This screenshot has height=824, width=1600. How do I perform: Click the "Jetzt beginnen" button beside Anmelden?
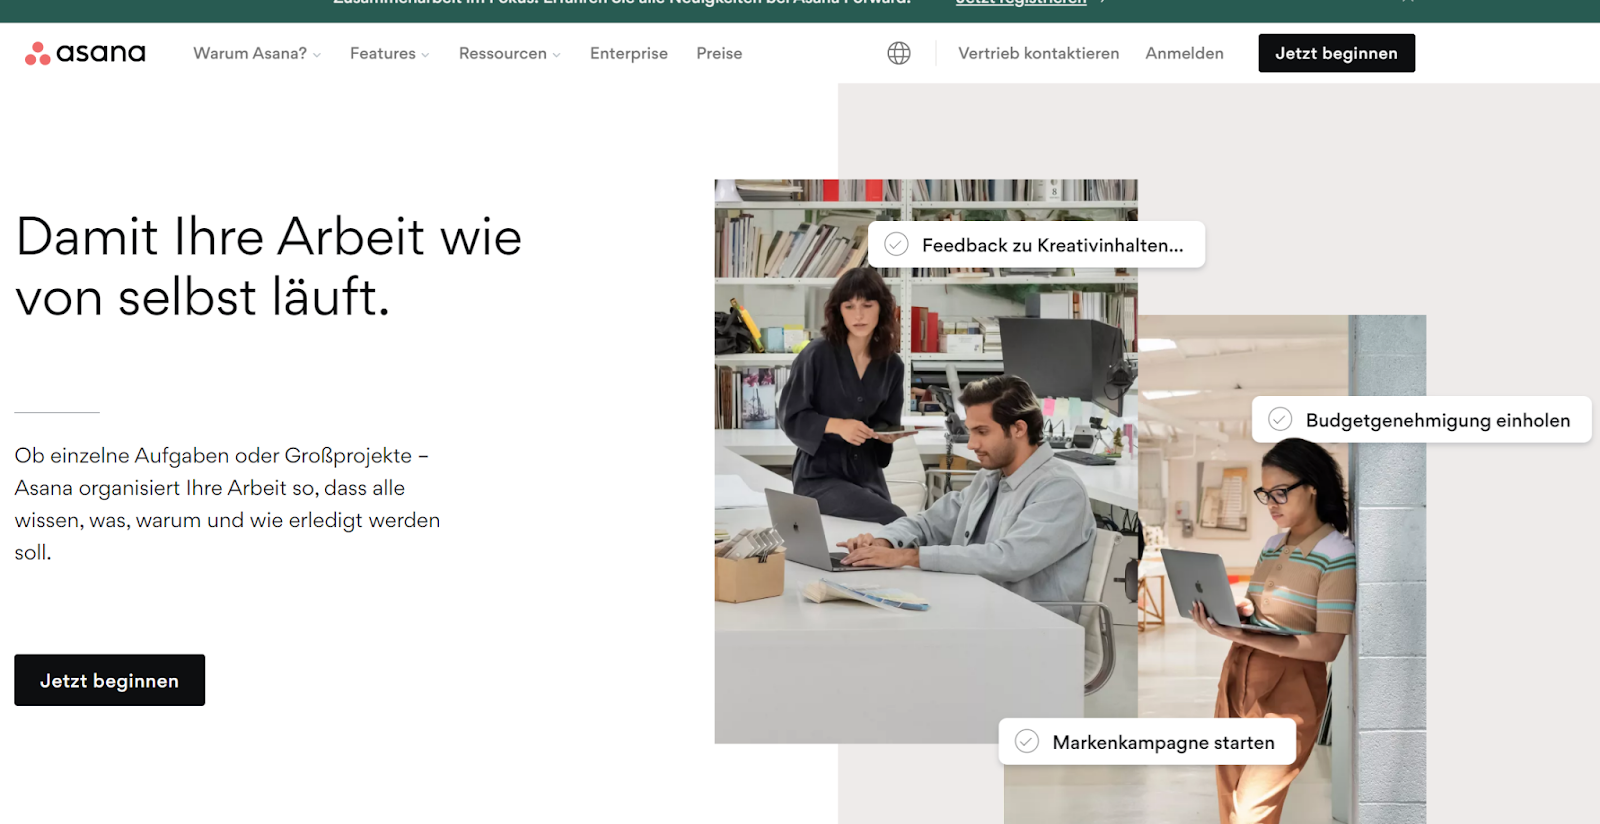[1336, 53]
